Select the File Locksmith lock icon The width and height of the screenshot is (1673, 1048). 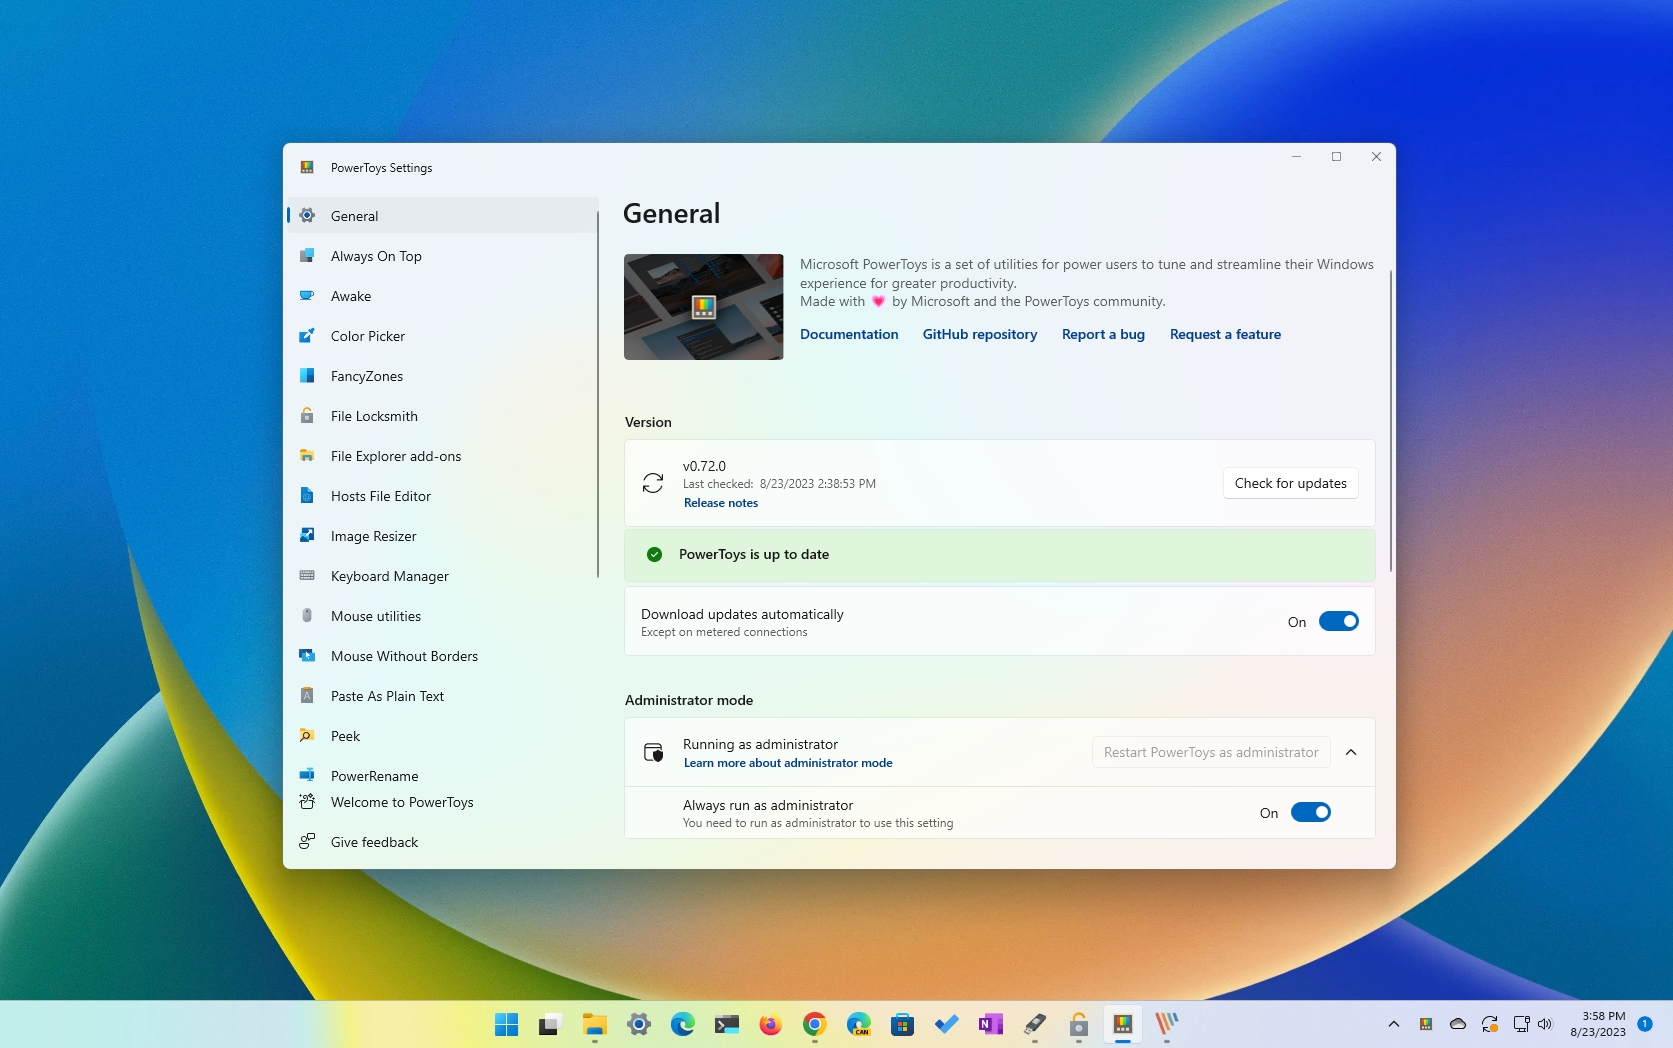point(307,416)
